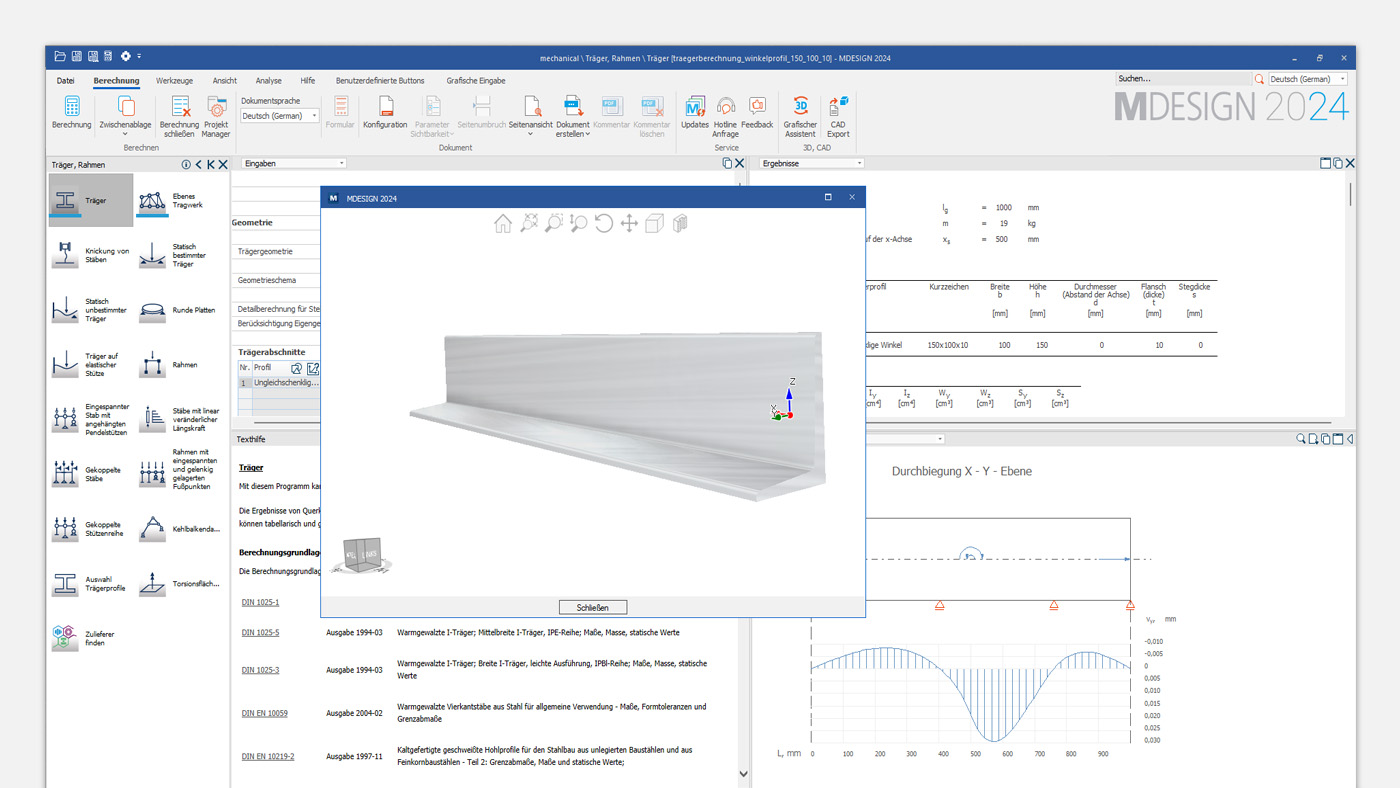Click the Berechnung calculator icon in ribbon
This screenshot has height=788, width=1400.
pyautogui.click(x=72, y=107)
